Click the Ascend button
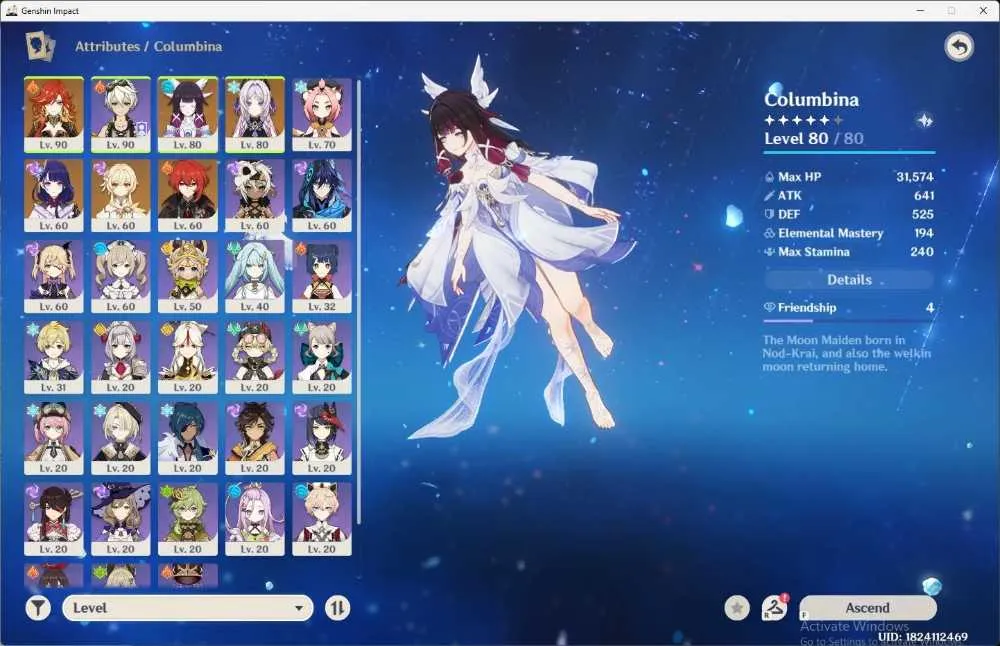 tap(867, 608)
